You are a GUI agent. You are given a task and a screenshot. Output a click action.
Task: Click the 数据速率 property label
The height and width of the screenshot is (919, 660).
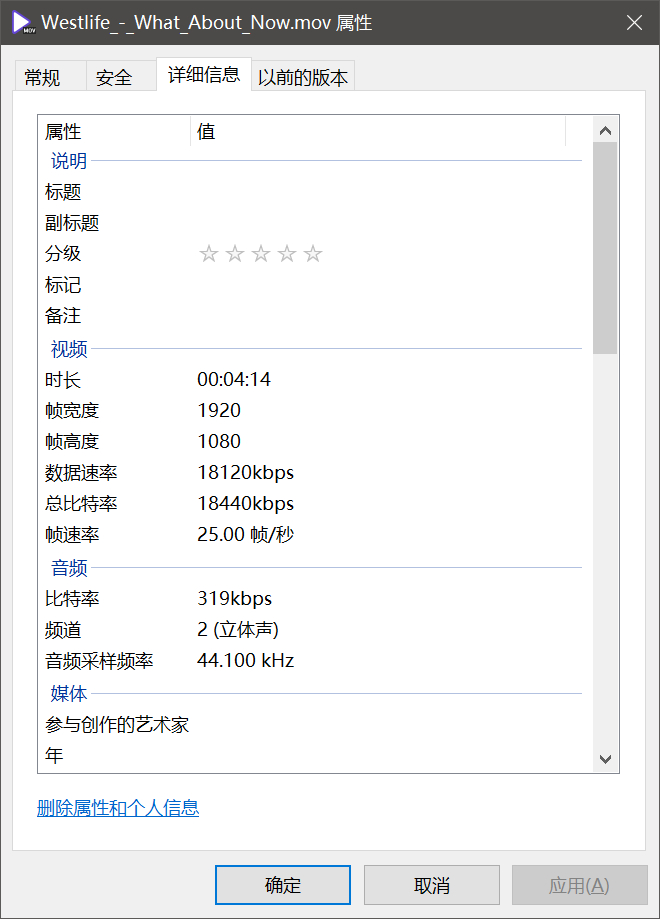(81, 472)
